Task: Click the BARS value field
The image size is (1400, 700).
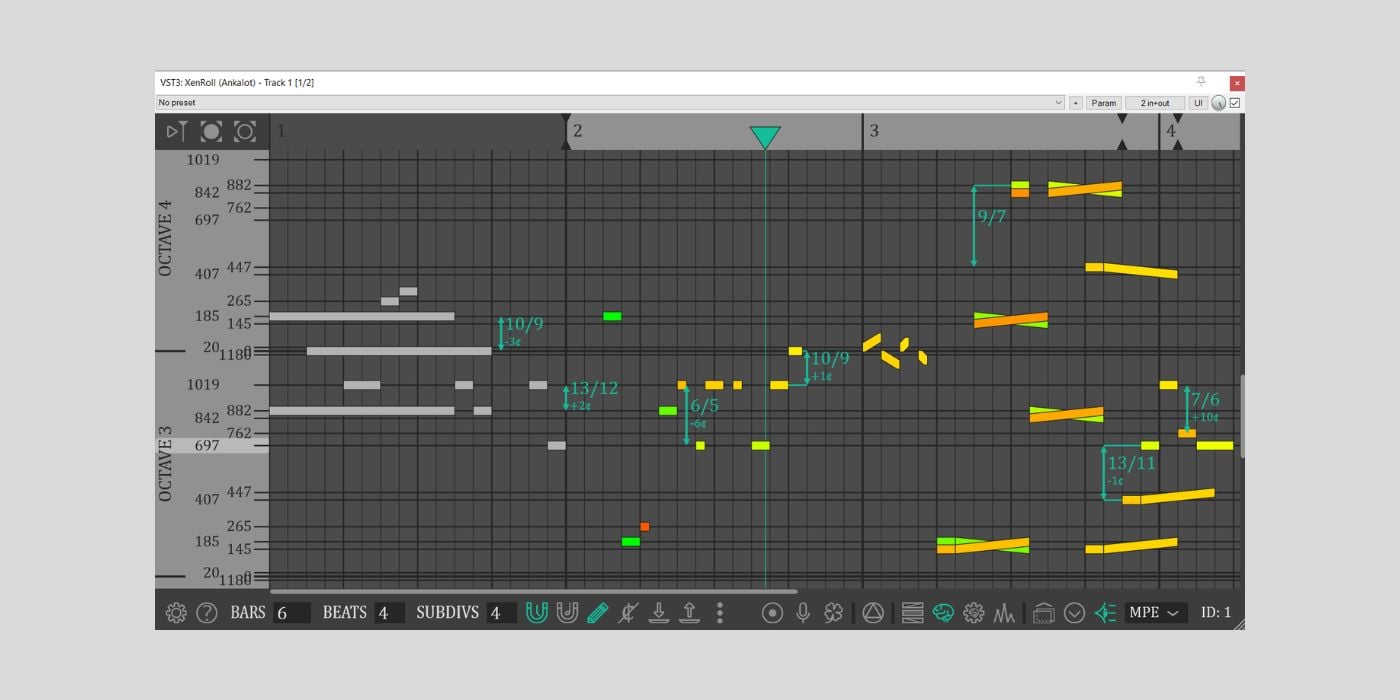Action: (x=291, y=613)
